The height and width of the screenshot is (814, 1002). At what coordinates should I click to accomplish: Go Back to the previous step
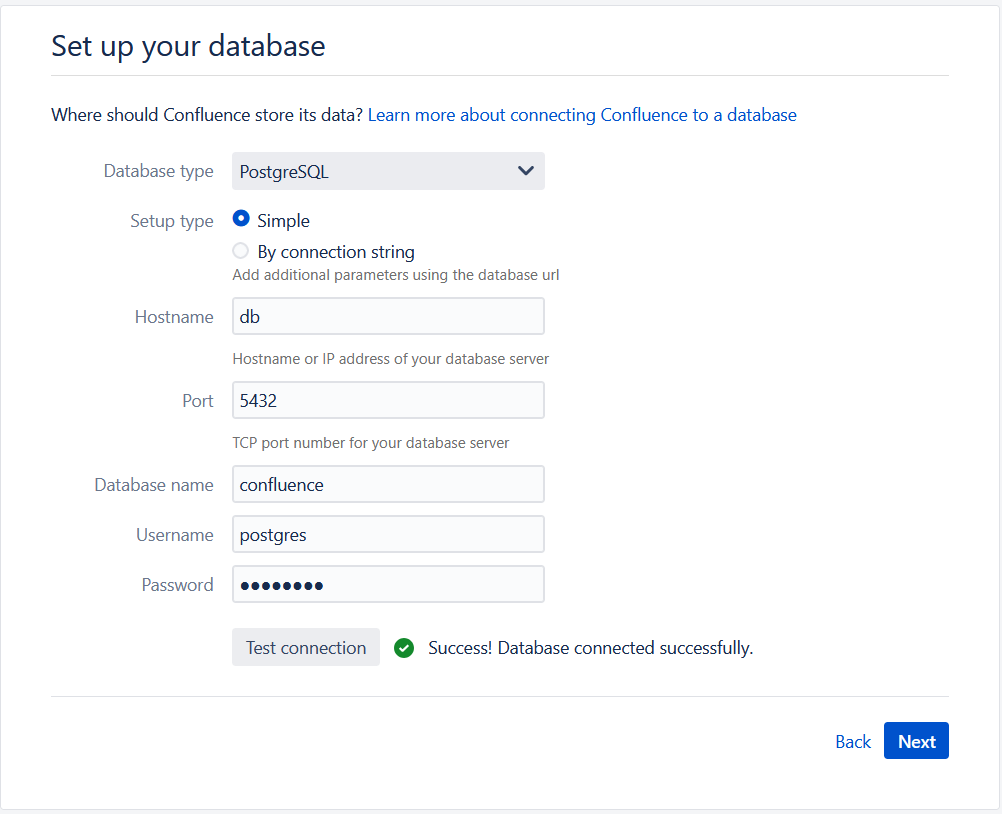tap(853, 742)
